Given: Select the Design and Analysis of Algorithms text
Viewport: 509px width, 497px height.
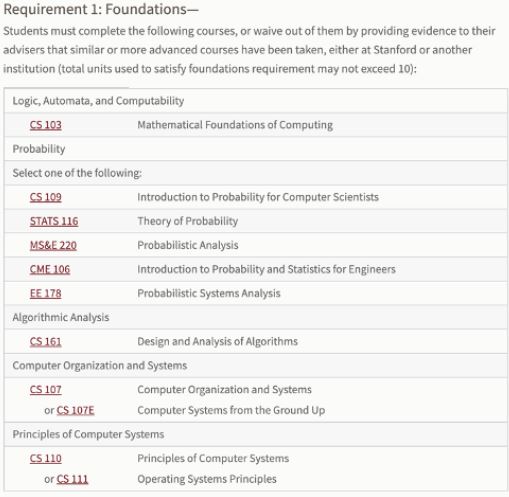Looking at the screenshot, I should (x=217, y=341).
